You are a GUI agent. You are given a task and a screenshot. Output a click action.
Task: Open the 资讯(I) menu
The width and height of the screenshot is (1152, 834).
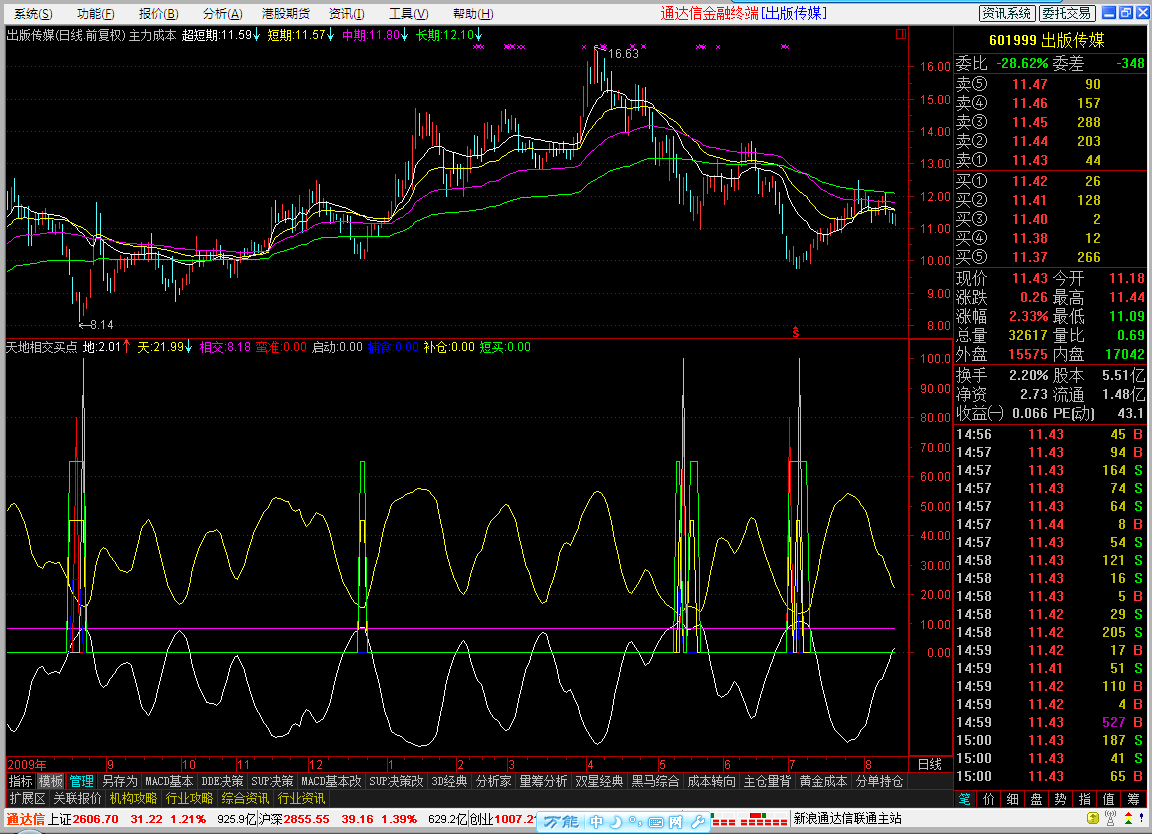coord(347,13)
